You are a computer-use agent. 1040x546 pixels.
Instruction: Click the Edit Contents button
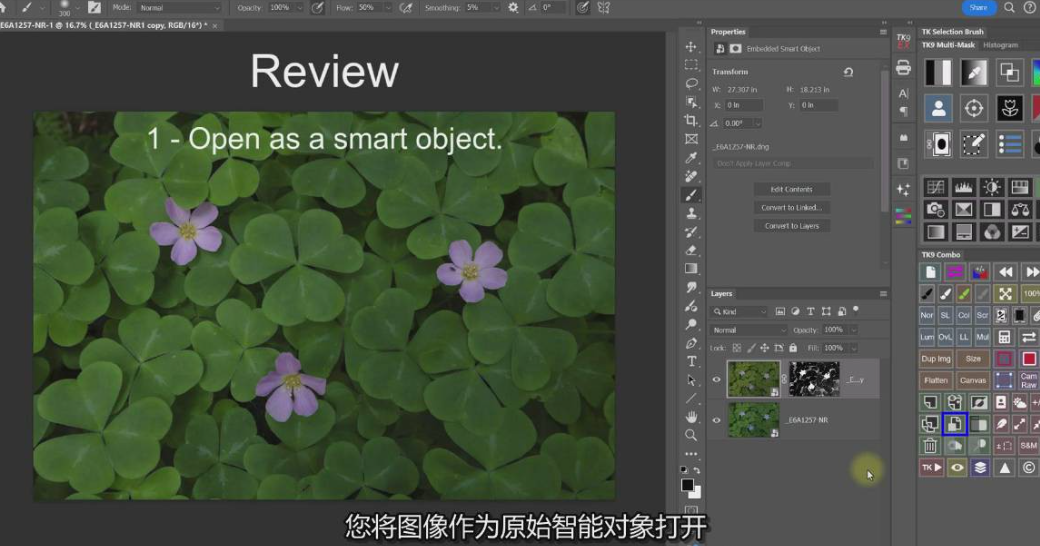[x=791, y=189]
